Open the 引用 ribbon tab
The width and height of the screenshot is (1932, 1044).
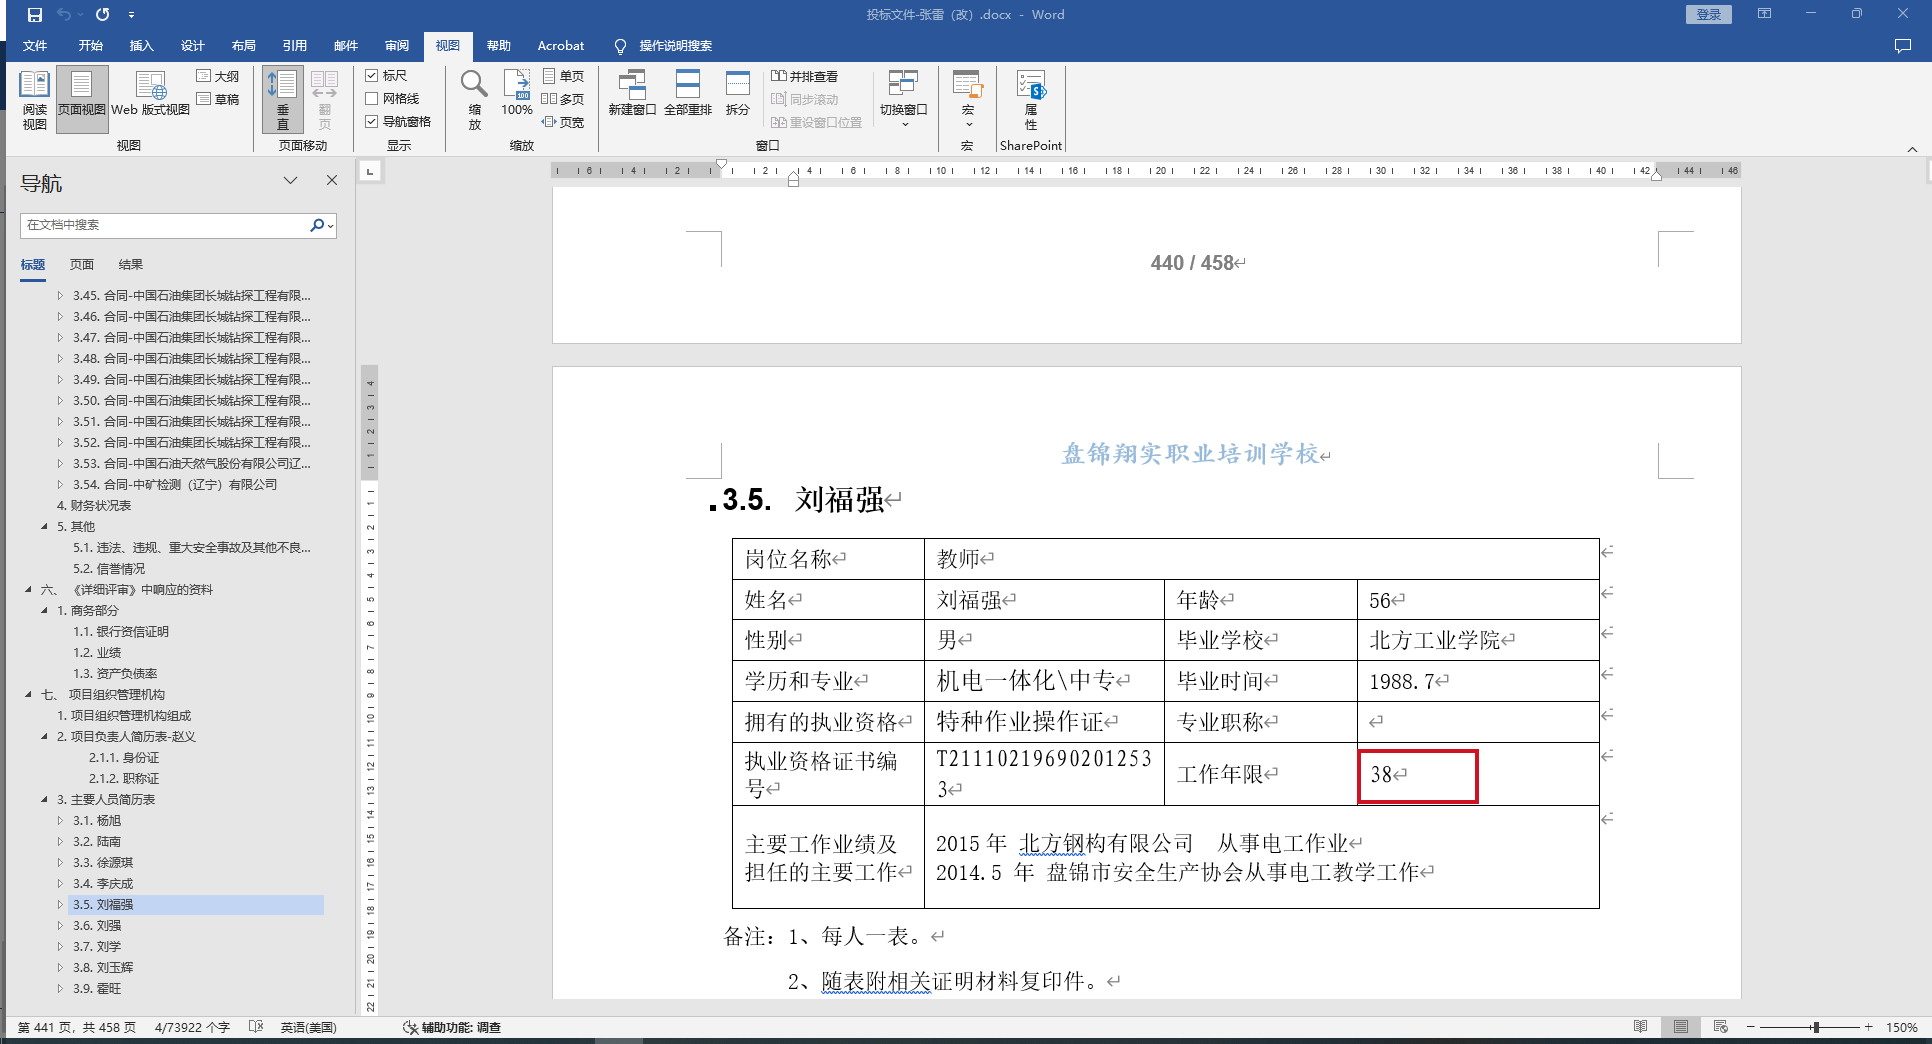(x=294, y=46)
